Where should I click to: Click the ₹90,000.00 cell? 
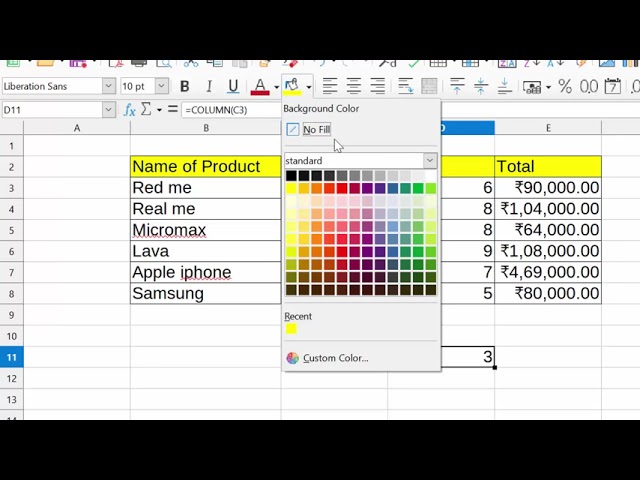pyautogui.click(x=548, y=188)
